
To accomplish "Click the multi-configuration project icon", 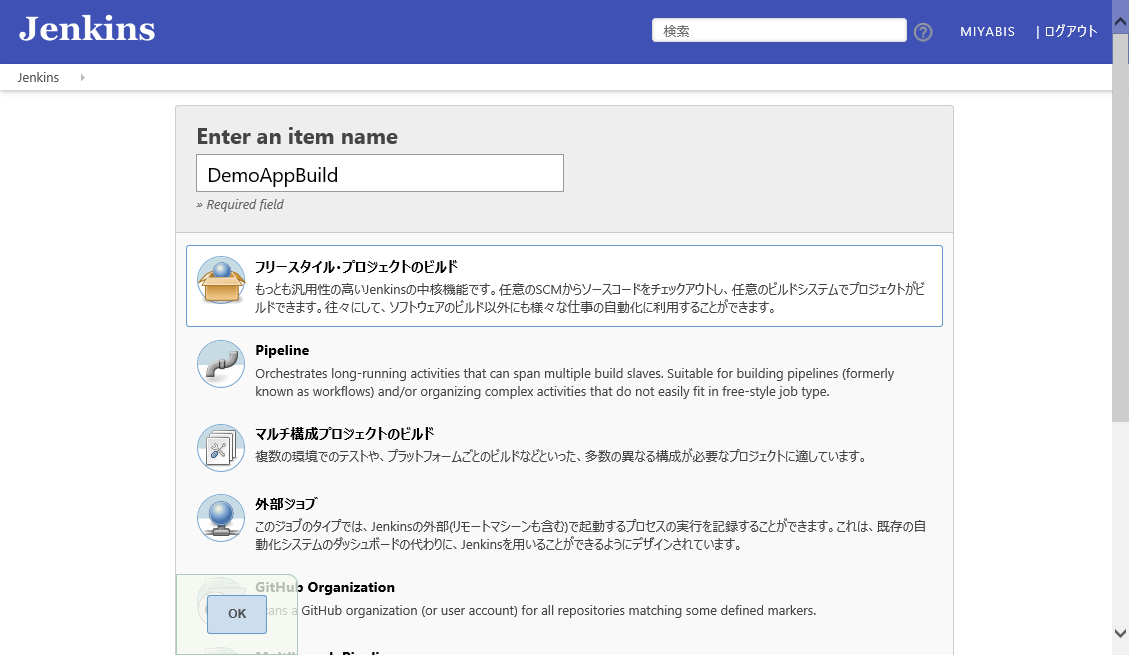I will pos(221,448).
